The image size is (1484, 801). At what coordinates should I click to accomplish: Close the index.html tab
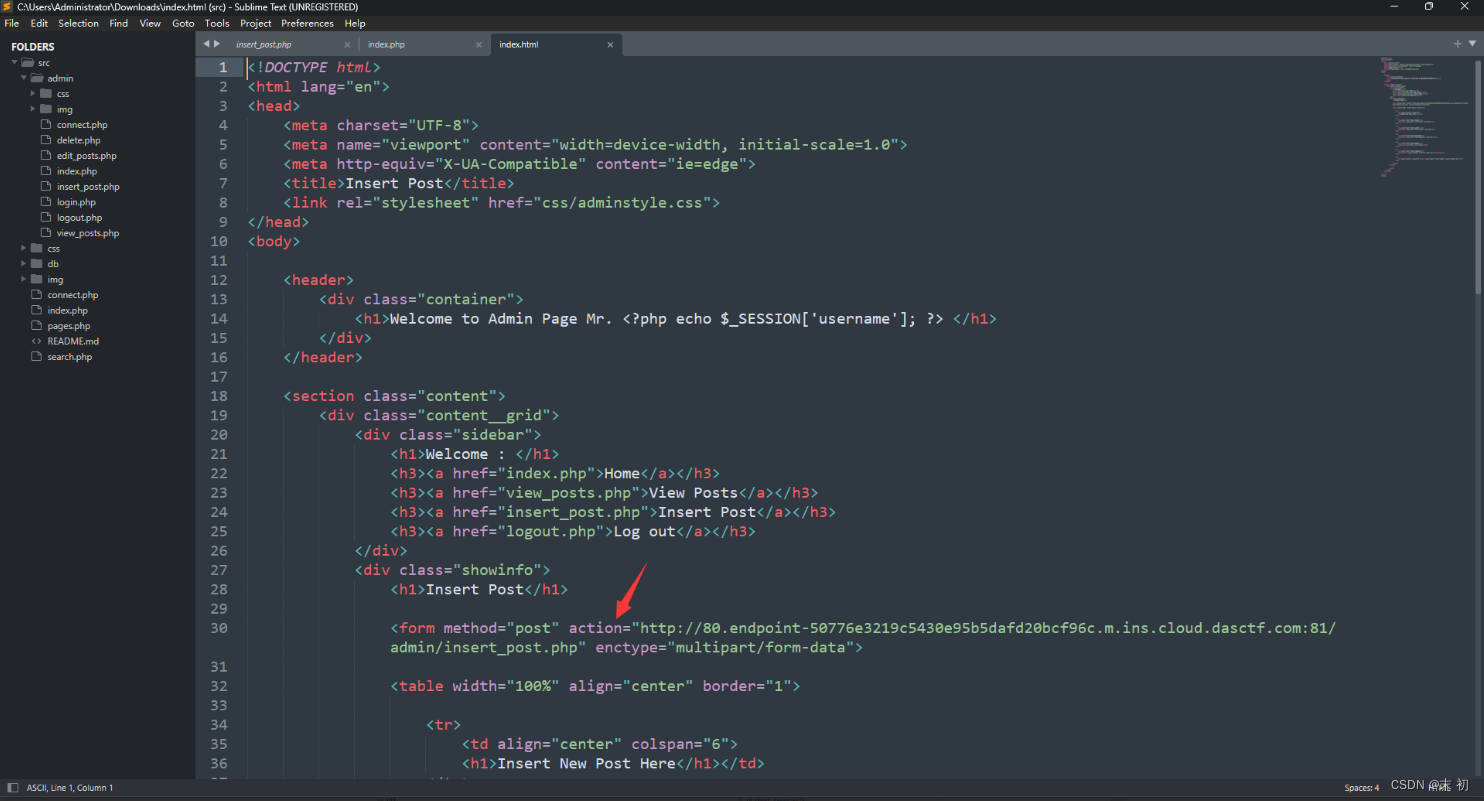click(x=610, y=45)
